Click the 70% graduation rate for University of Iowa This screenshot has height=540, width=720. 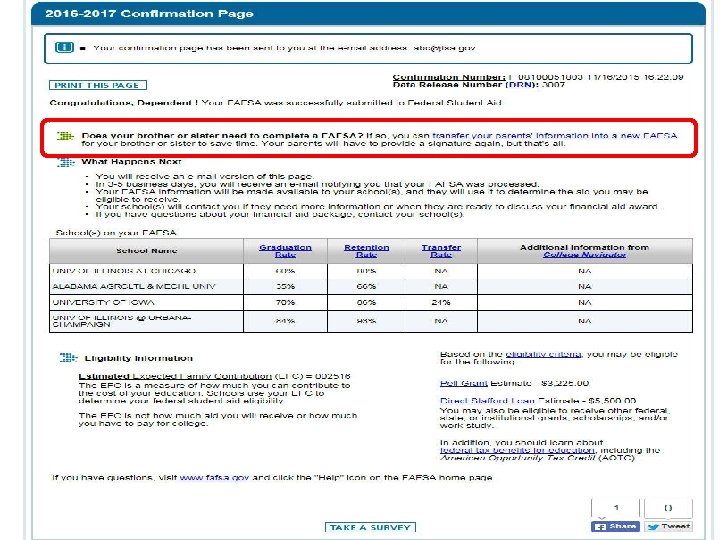click(x=285, y=303)
